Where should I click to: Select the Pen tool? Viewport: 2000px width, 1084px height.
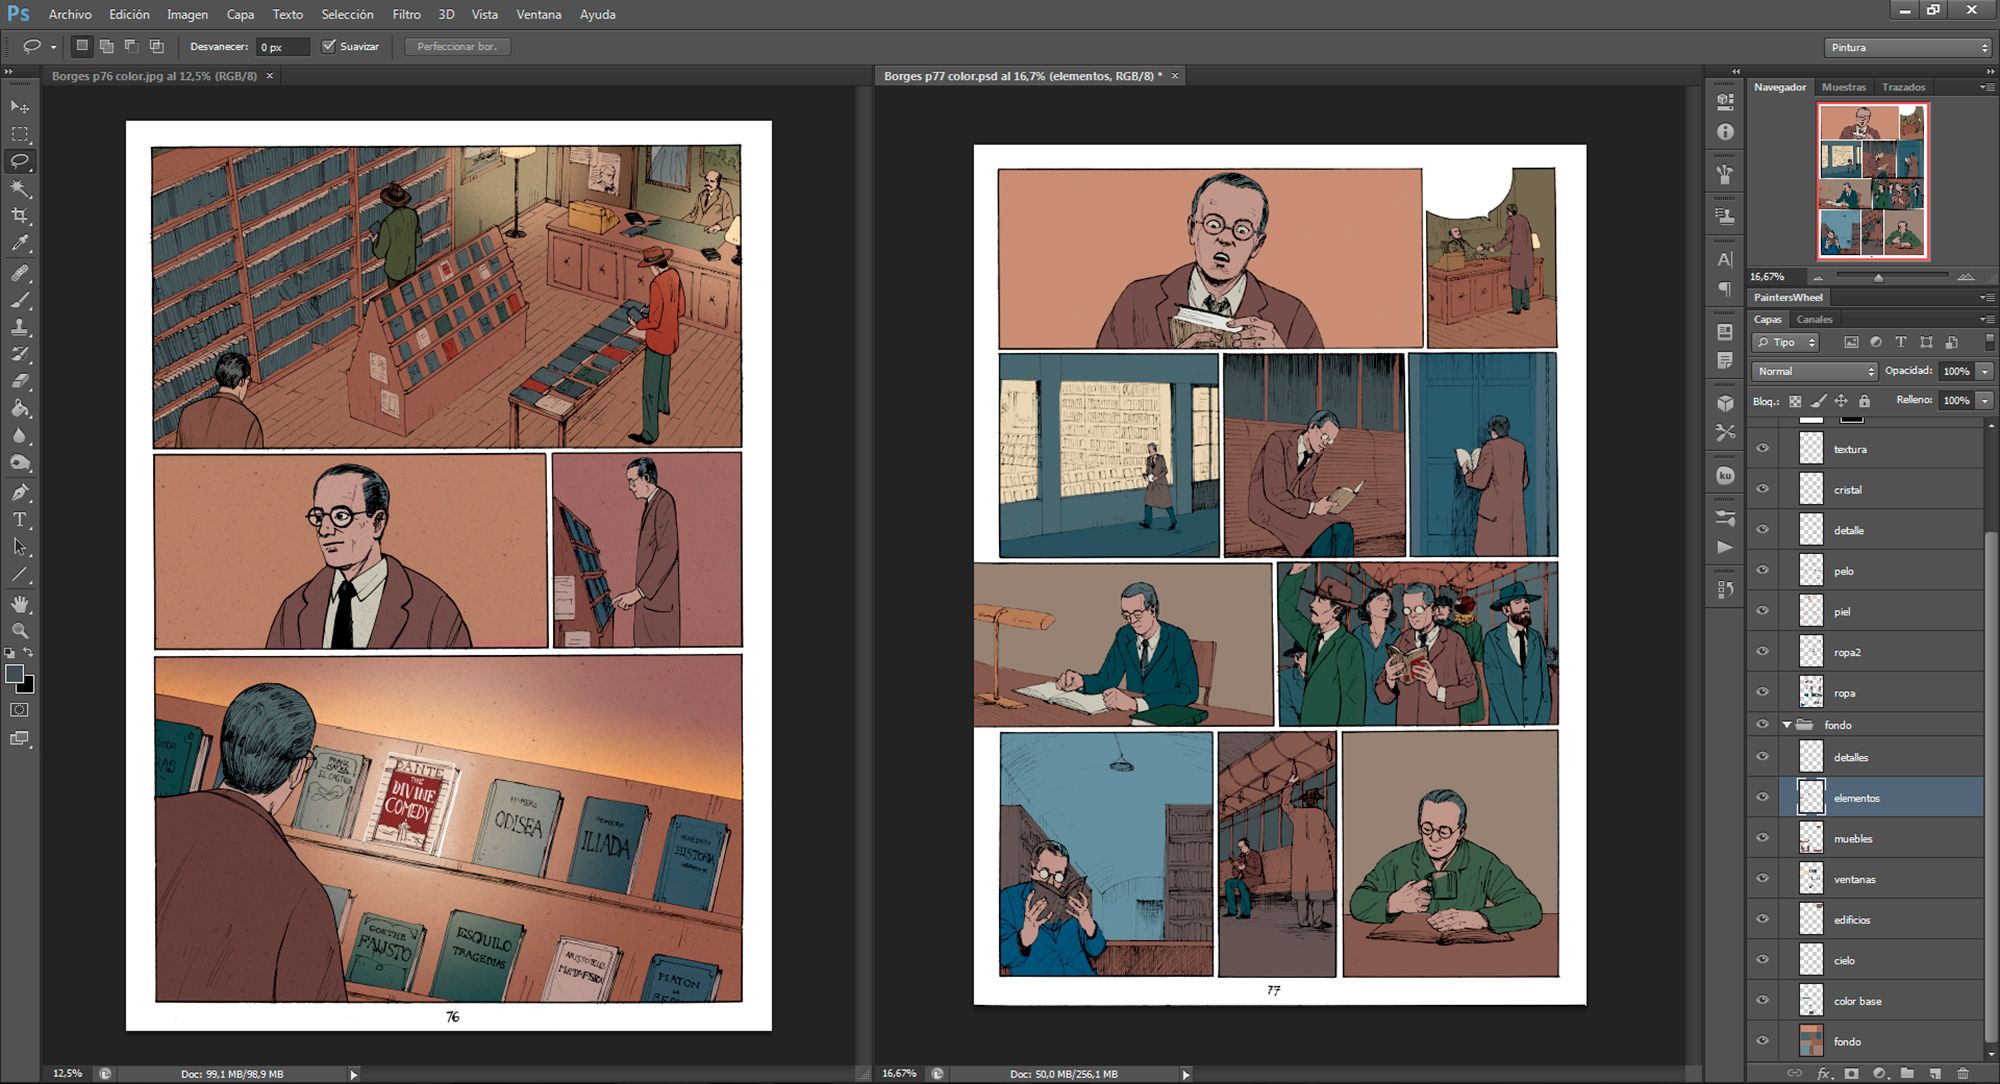point(20,492)
